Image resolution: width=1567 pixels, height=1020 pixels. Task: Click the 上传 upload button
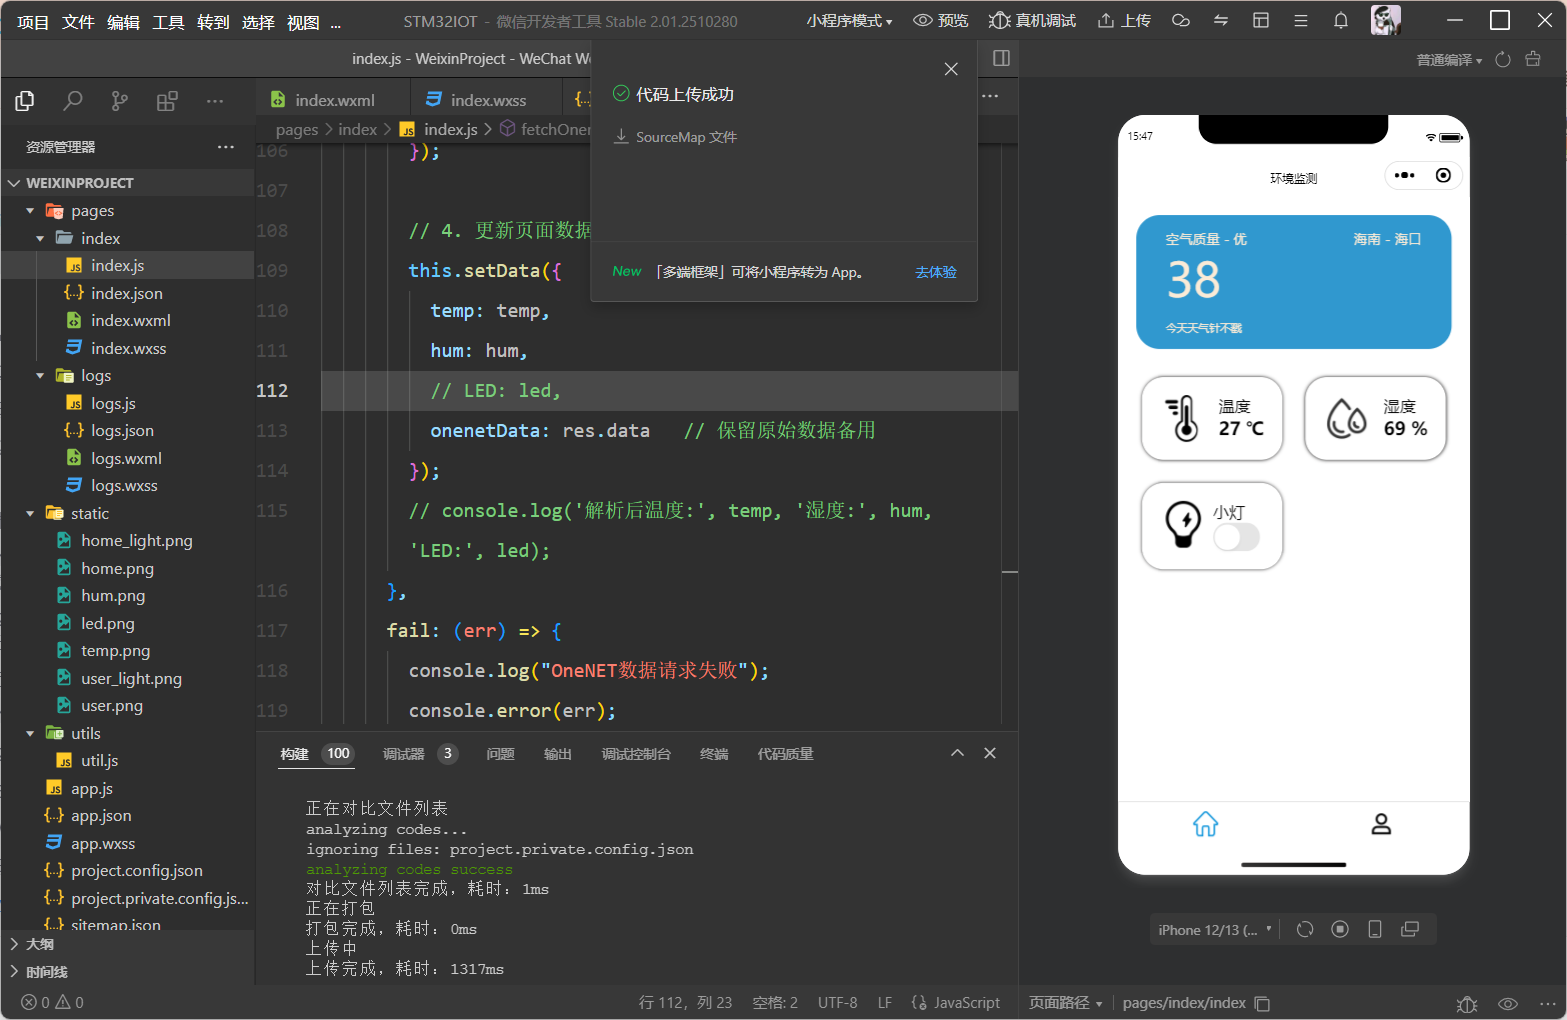coord(1124,20)
